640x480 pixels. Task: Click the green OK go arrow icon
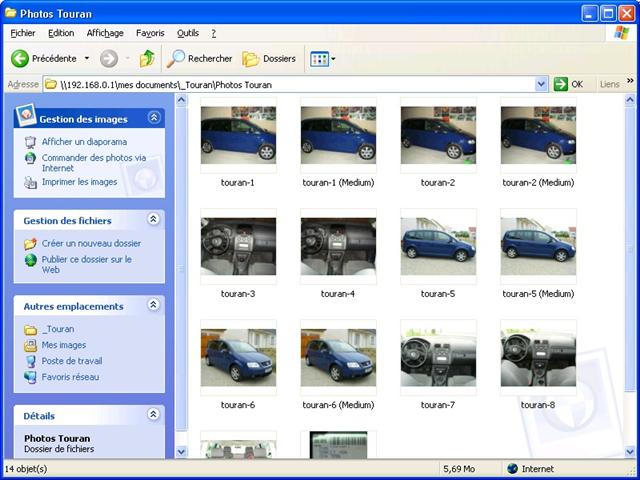tap(561, 84)
